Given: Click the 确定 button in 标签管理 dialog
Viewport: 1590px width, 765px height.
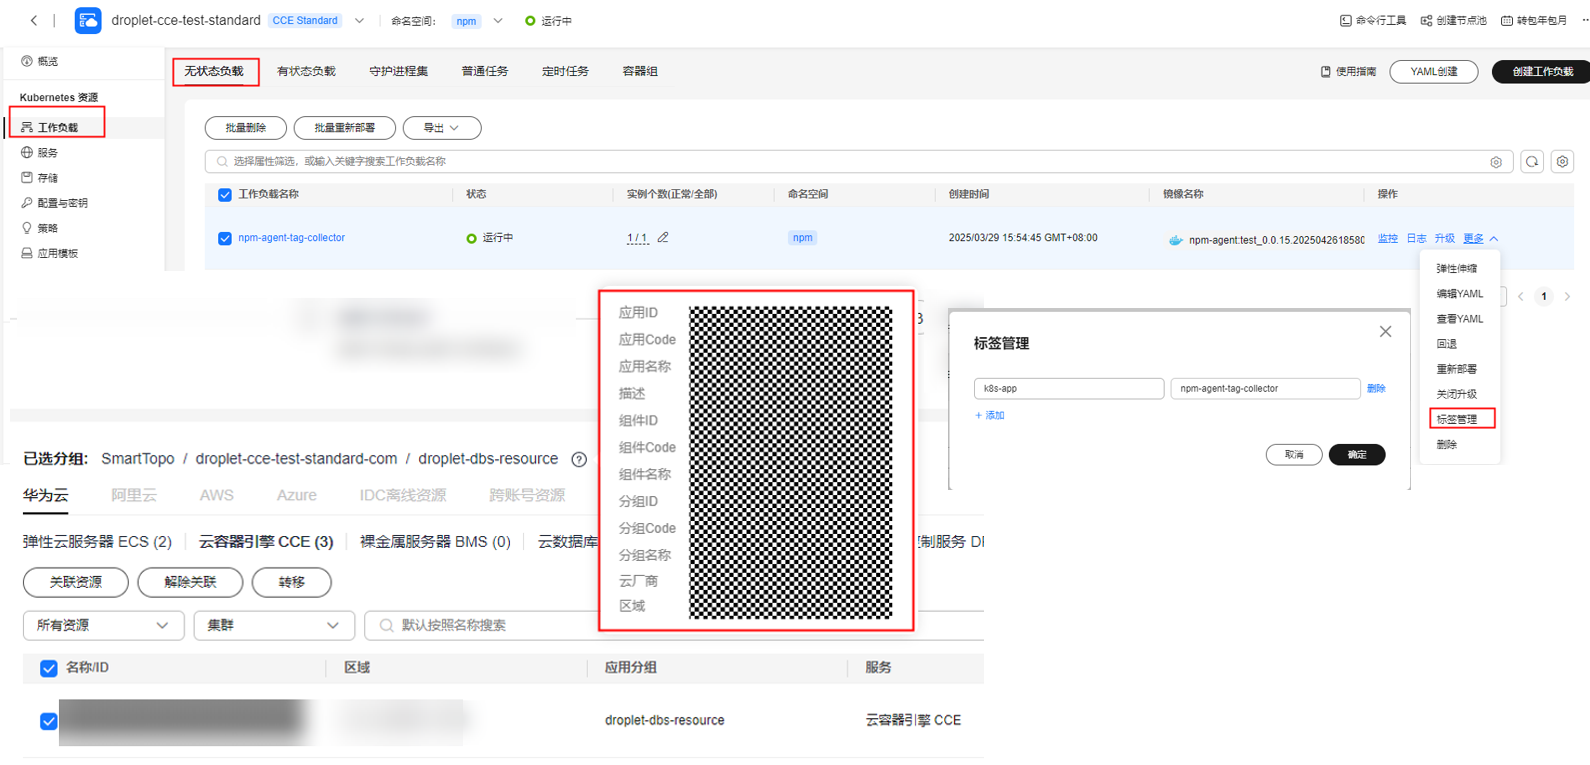Looking at the screenshot, I should tap(1356, 455).
